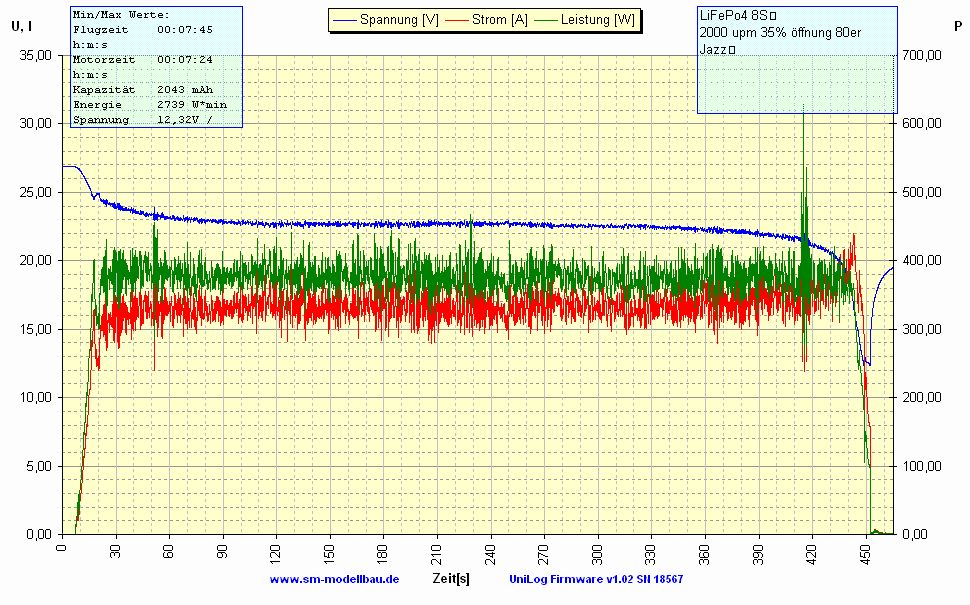Click the 700,00 right axis tick label
This screenshot has height=605, width=970.
923,56
